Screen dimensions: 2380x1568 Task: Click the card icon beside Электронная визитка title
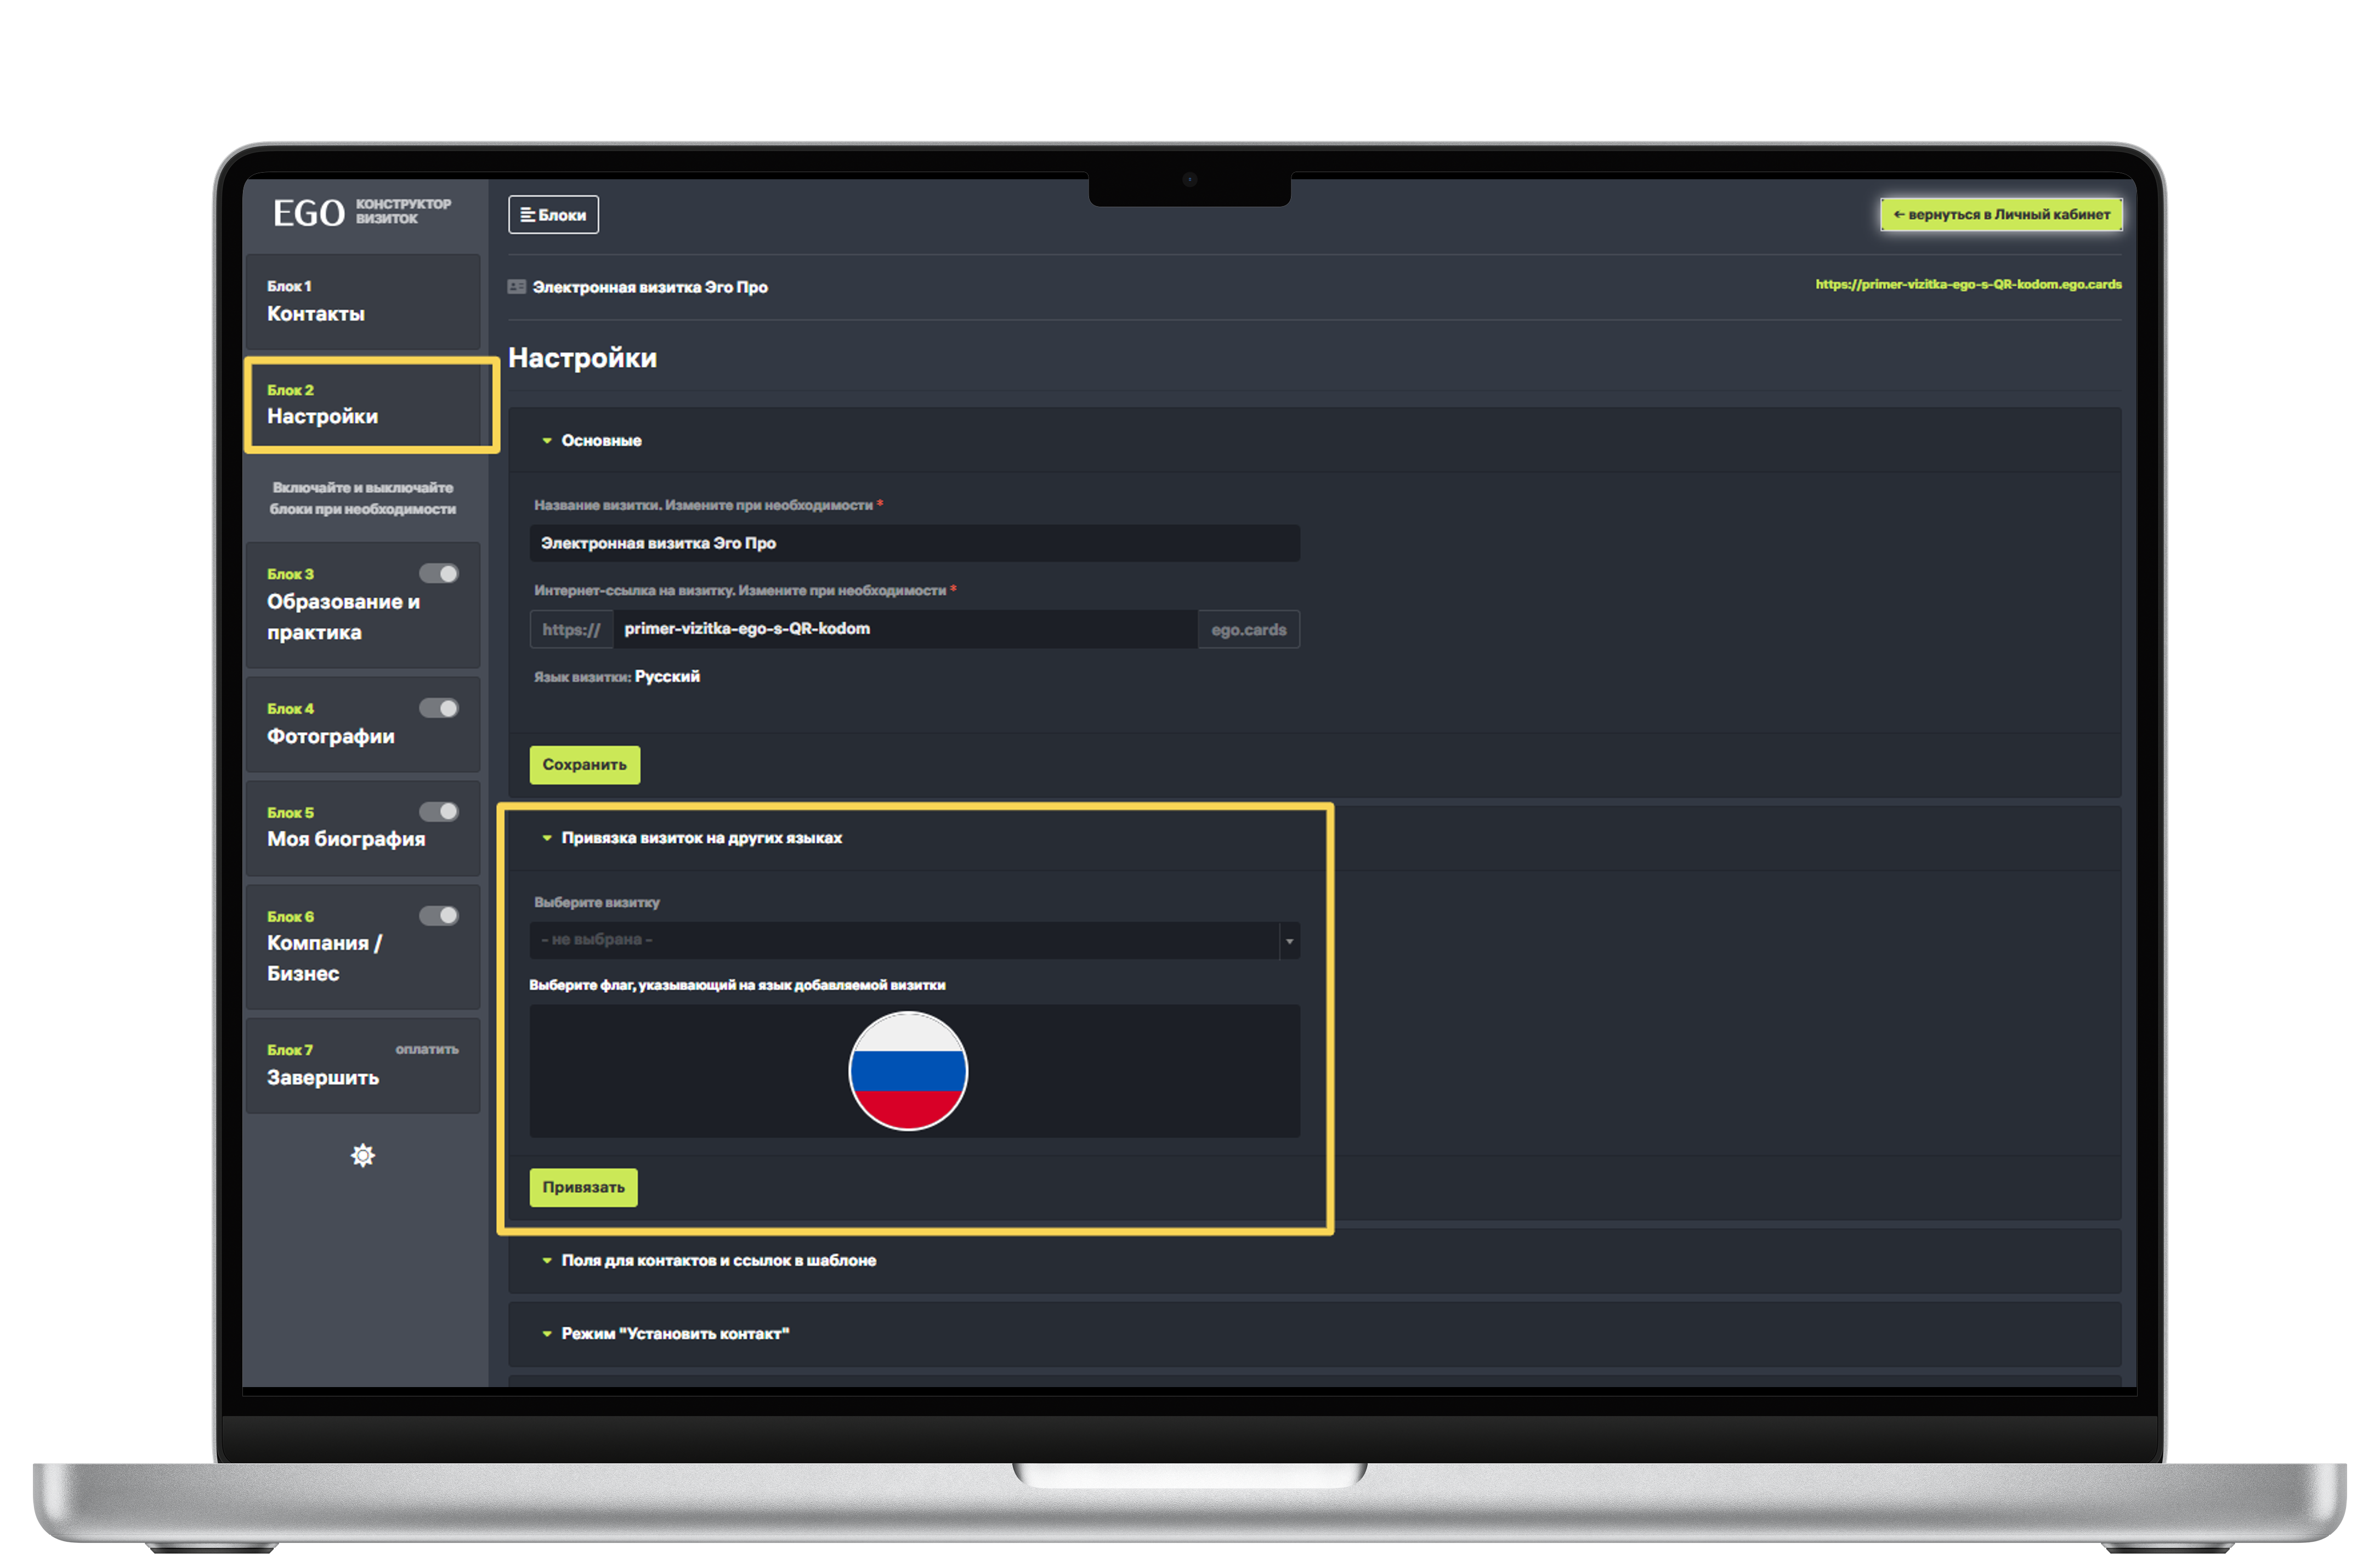pyautogui.click(x=517, y=287)
